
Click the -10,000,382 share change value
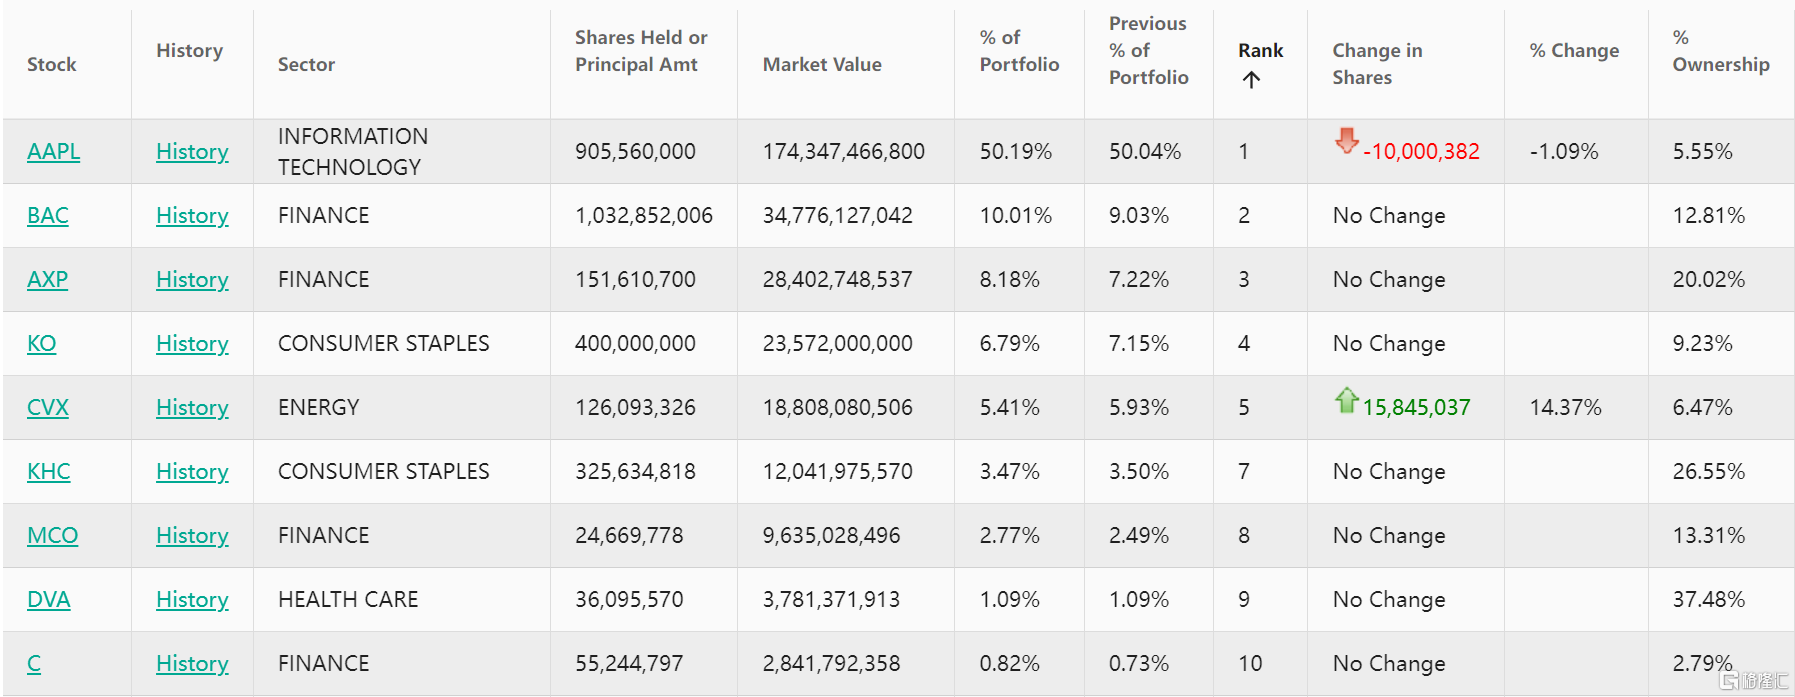[x=1421, y=152]
